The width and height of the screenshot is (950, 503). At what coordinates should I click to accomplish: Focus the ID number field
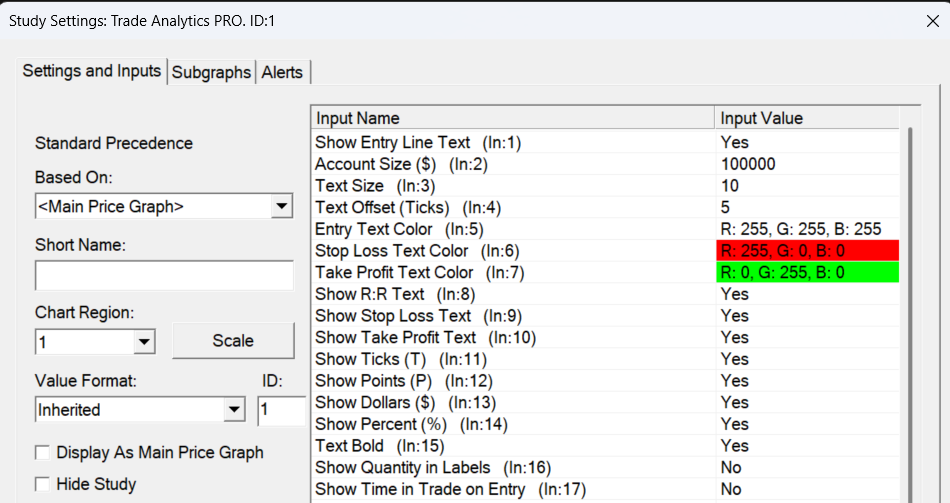click(280, 409)
